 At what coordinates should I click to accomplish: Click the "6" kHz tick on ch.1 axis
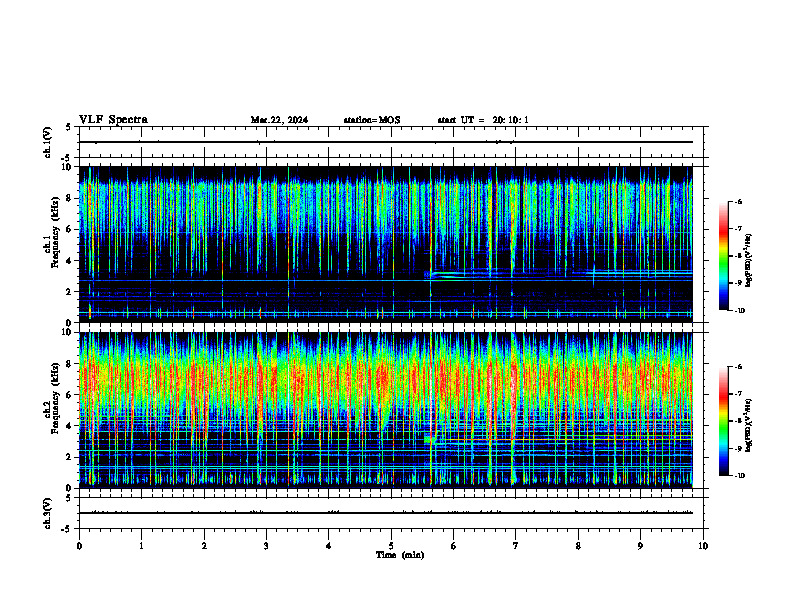point(70,229)
